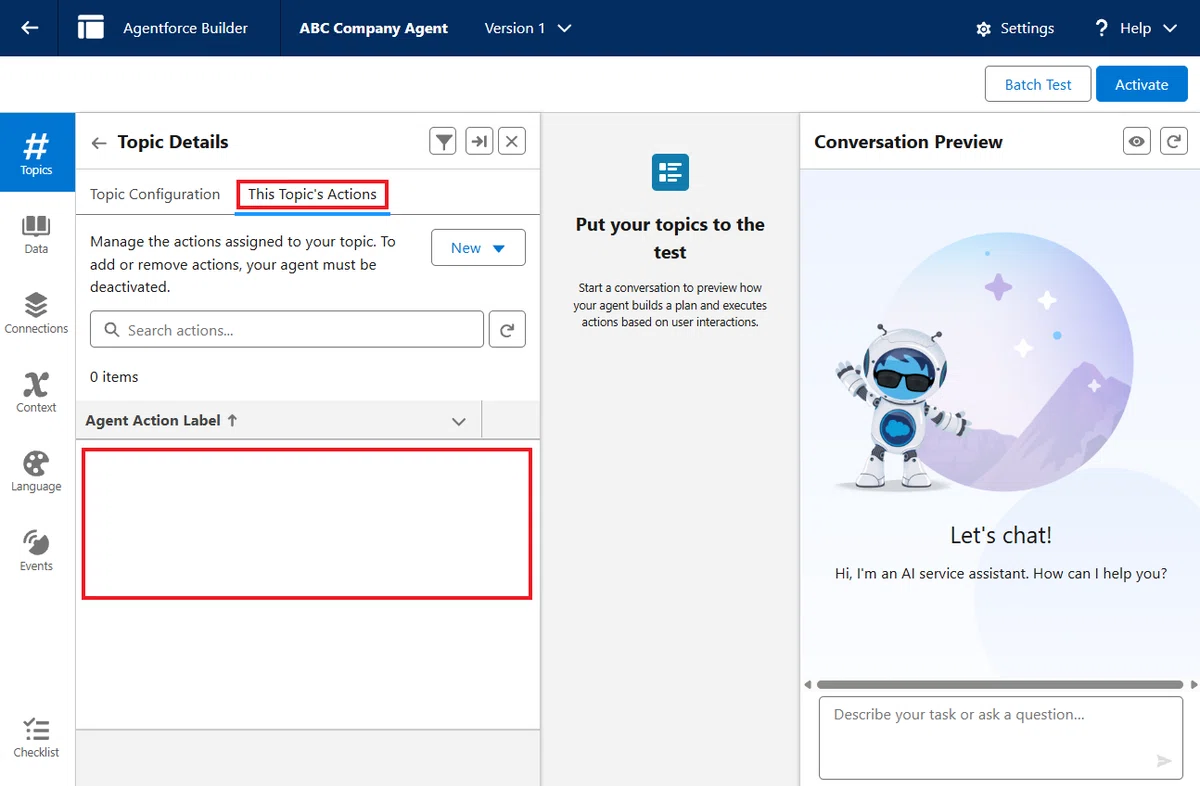Image resolution: width=1200 pixels, height=786 pixels.
Task: Activate the agent
Action: point(1142,84)
